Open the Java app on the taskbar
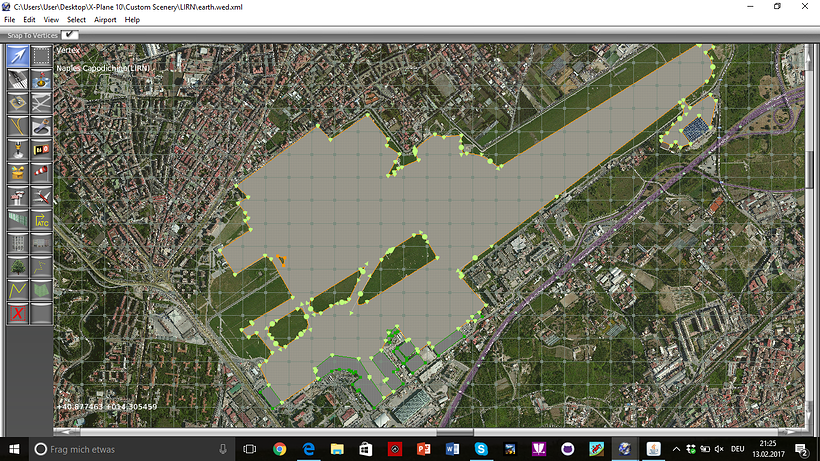The image size is (820, 461). tap(653, 449)
